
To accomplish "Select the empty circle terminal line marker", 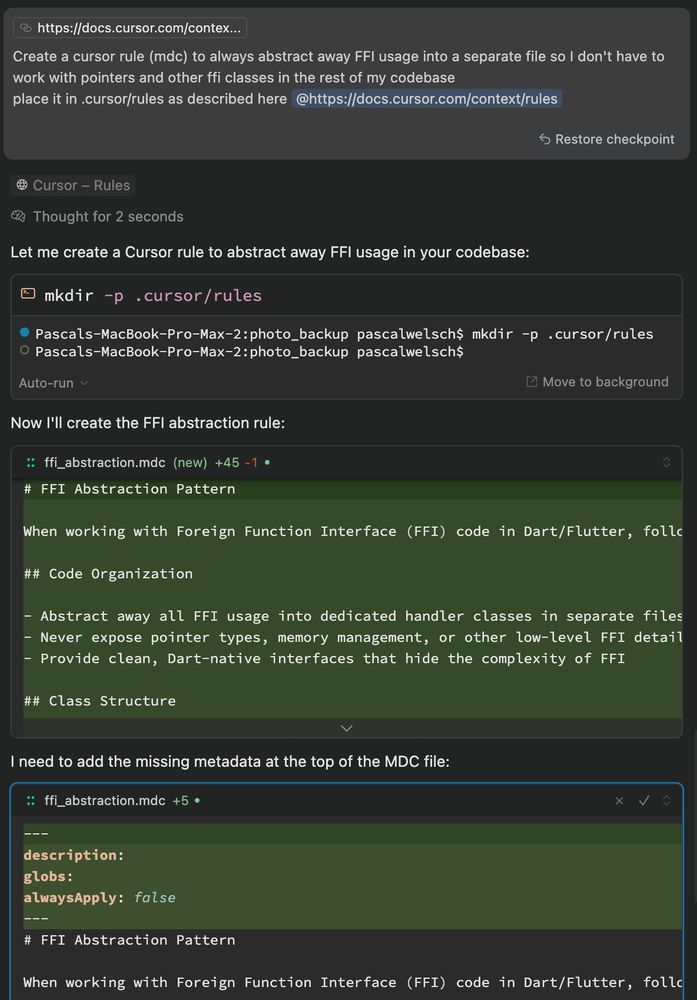I will click(x=24, y=350).
